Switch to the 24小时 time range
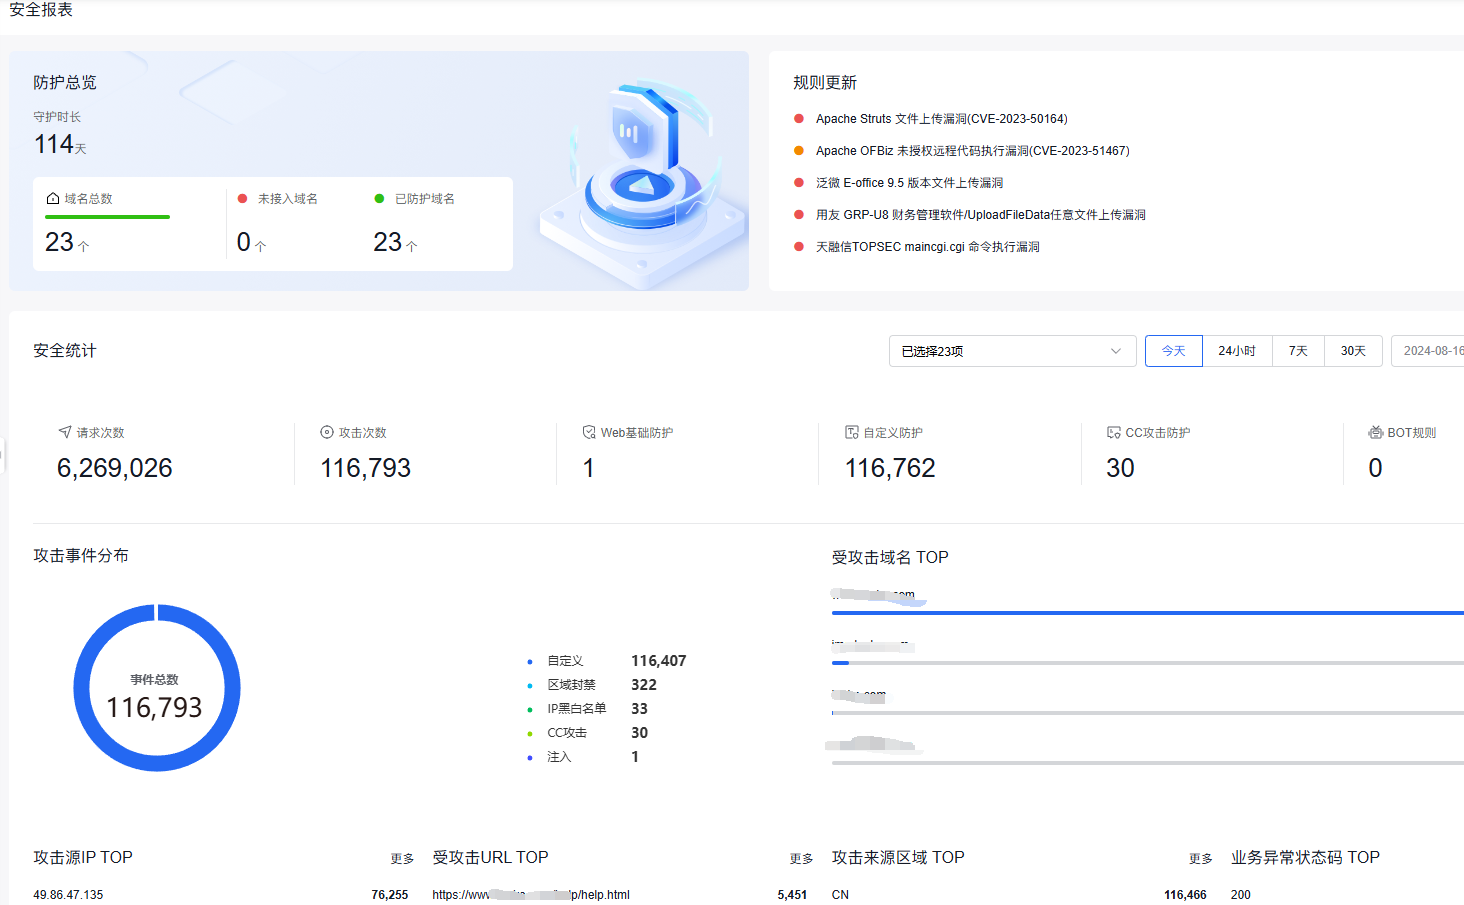The height and width of the screenshot is (905, 1464). [x=1237, y=351]
